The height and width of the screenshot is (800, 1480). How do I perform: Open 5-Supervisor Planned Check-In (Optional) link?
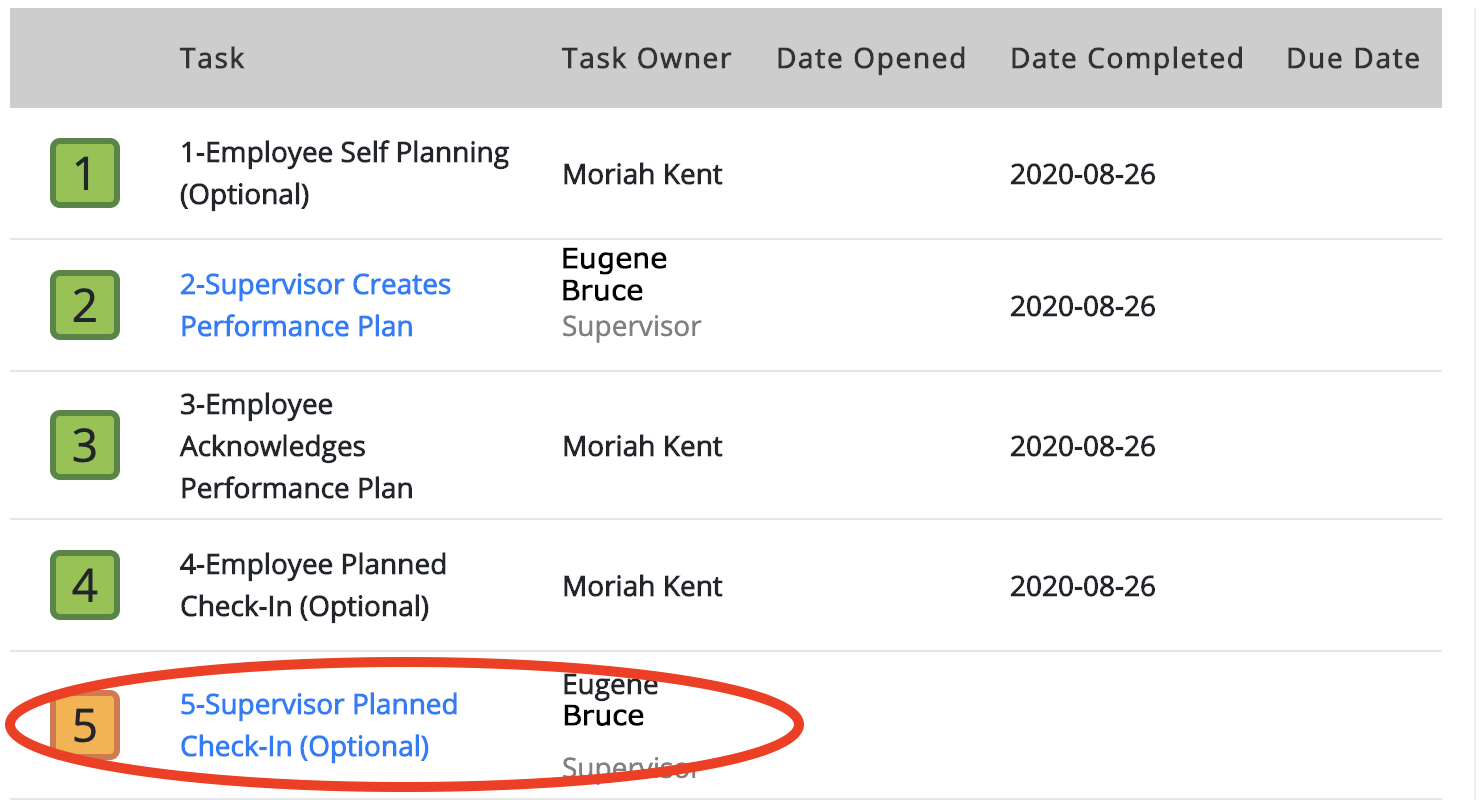(319, 725)
